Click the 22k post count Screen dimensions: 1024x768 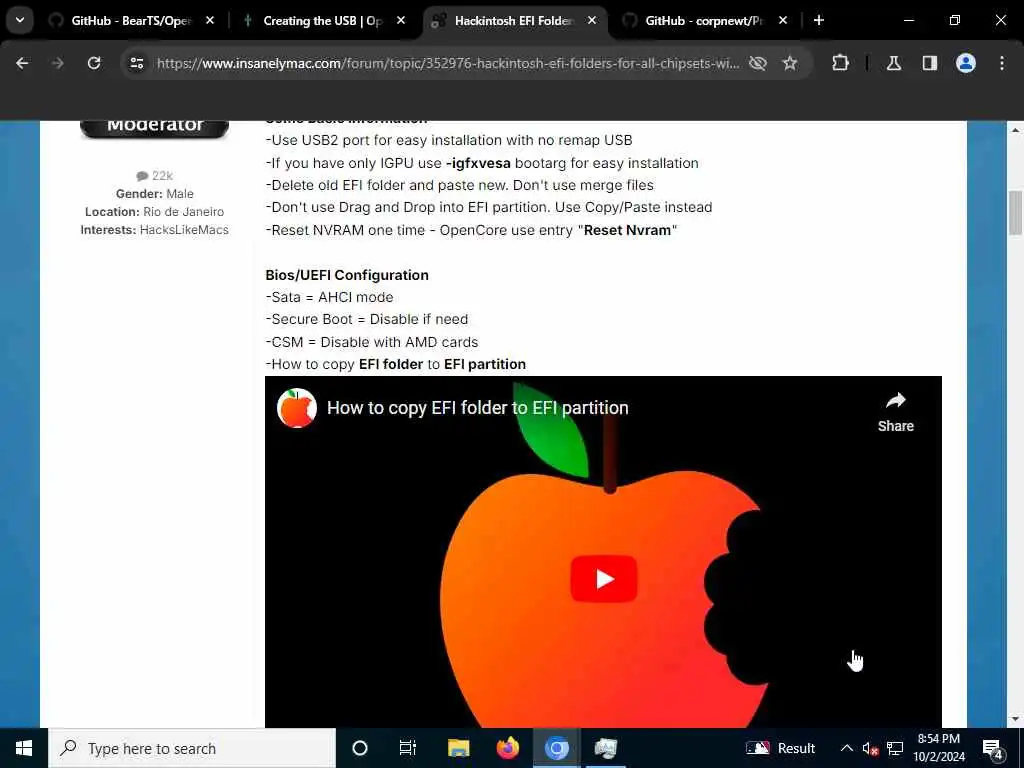pos(155,176)
